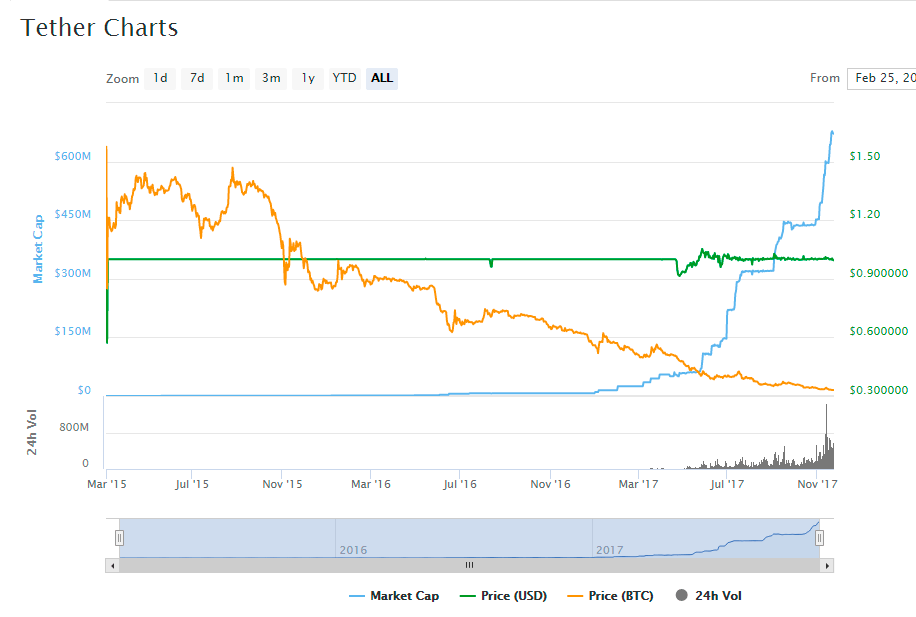916x617 pixels.
Task: Click the $150M market cap axis label
Action: coord(73,331)
